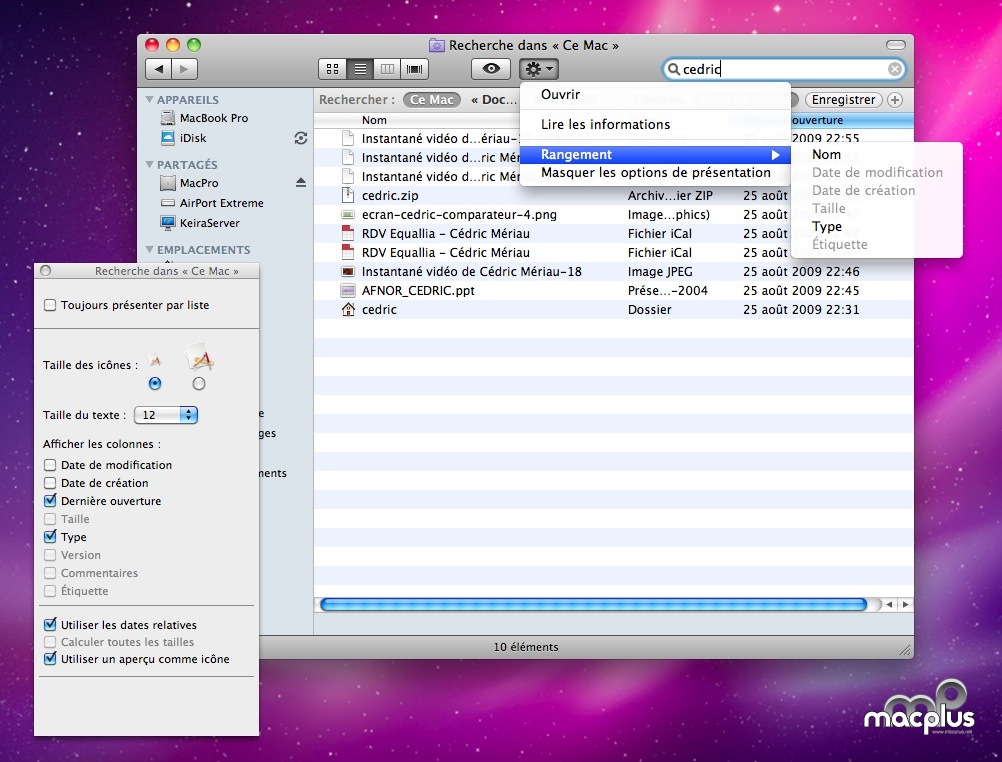This screenshot has width=1002, height=762.
Task: Toggle Toujours présenter par liste checkbox
Action: [x=50, y=305]
